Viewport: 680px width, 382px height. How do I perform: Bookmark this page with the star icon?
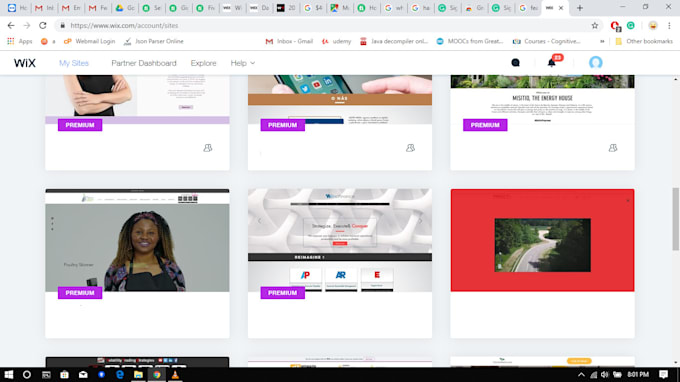pyautogui.click(x=595, y=26)
